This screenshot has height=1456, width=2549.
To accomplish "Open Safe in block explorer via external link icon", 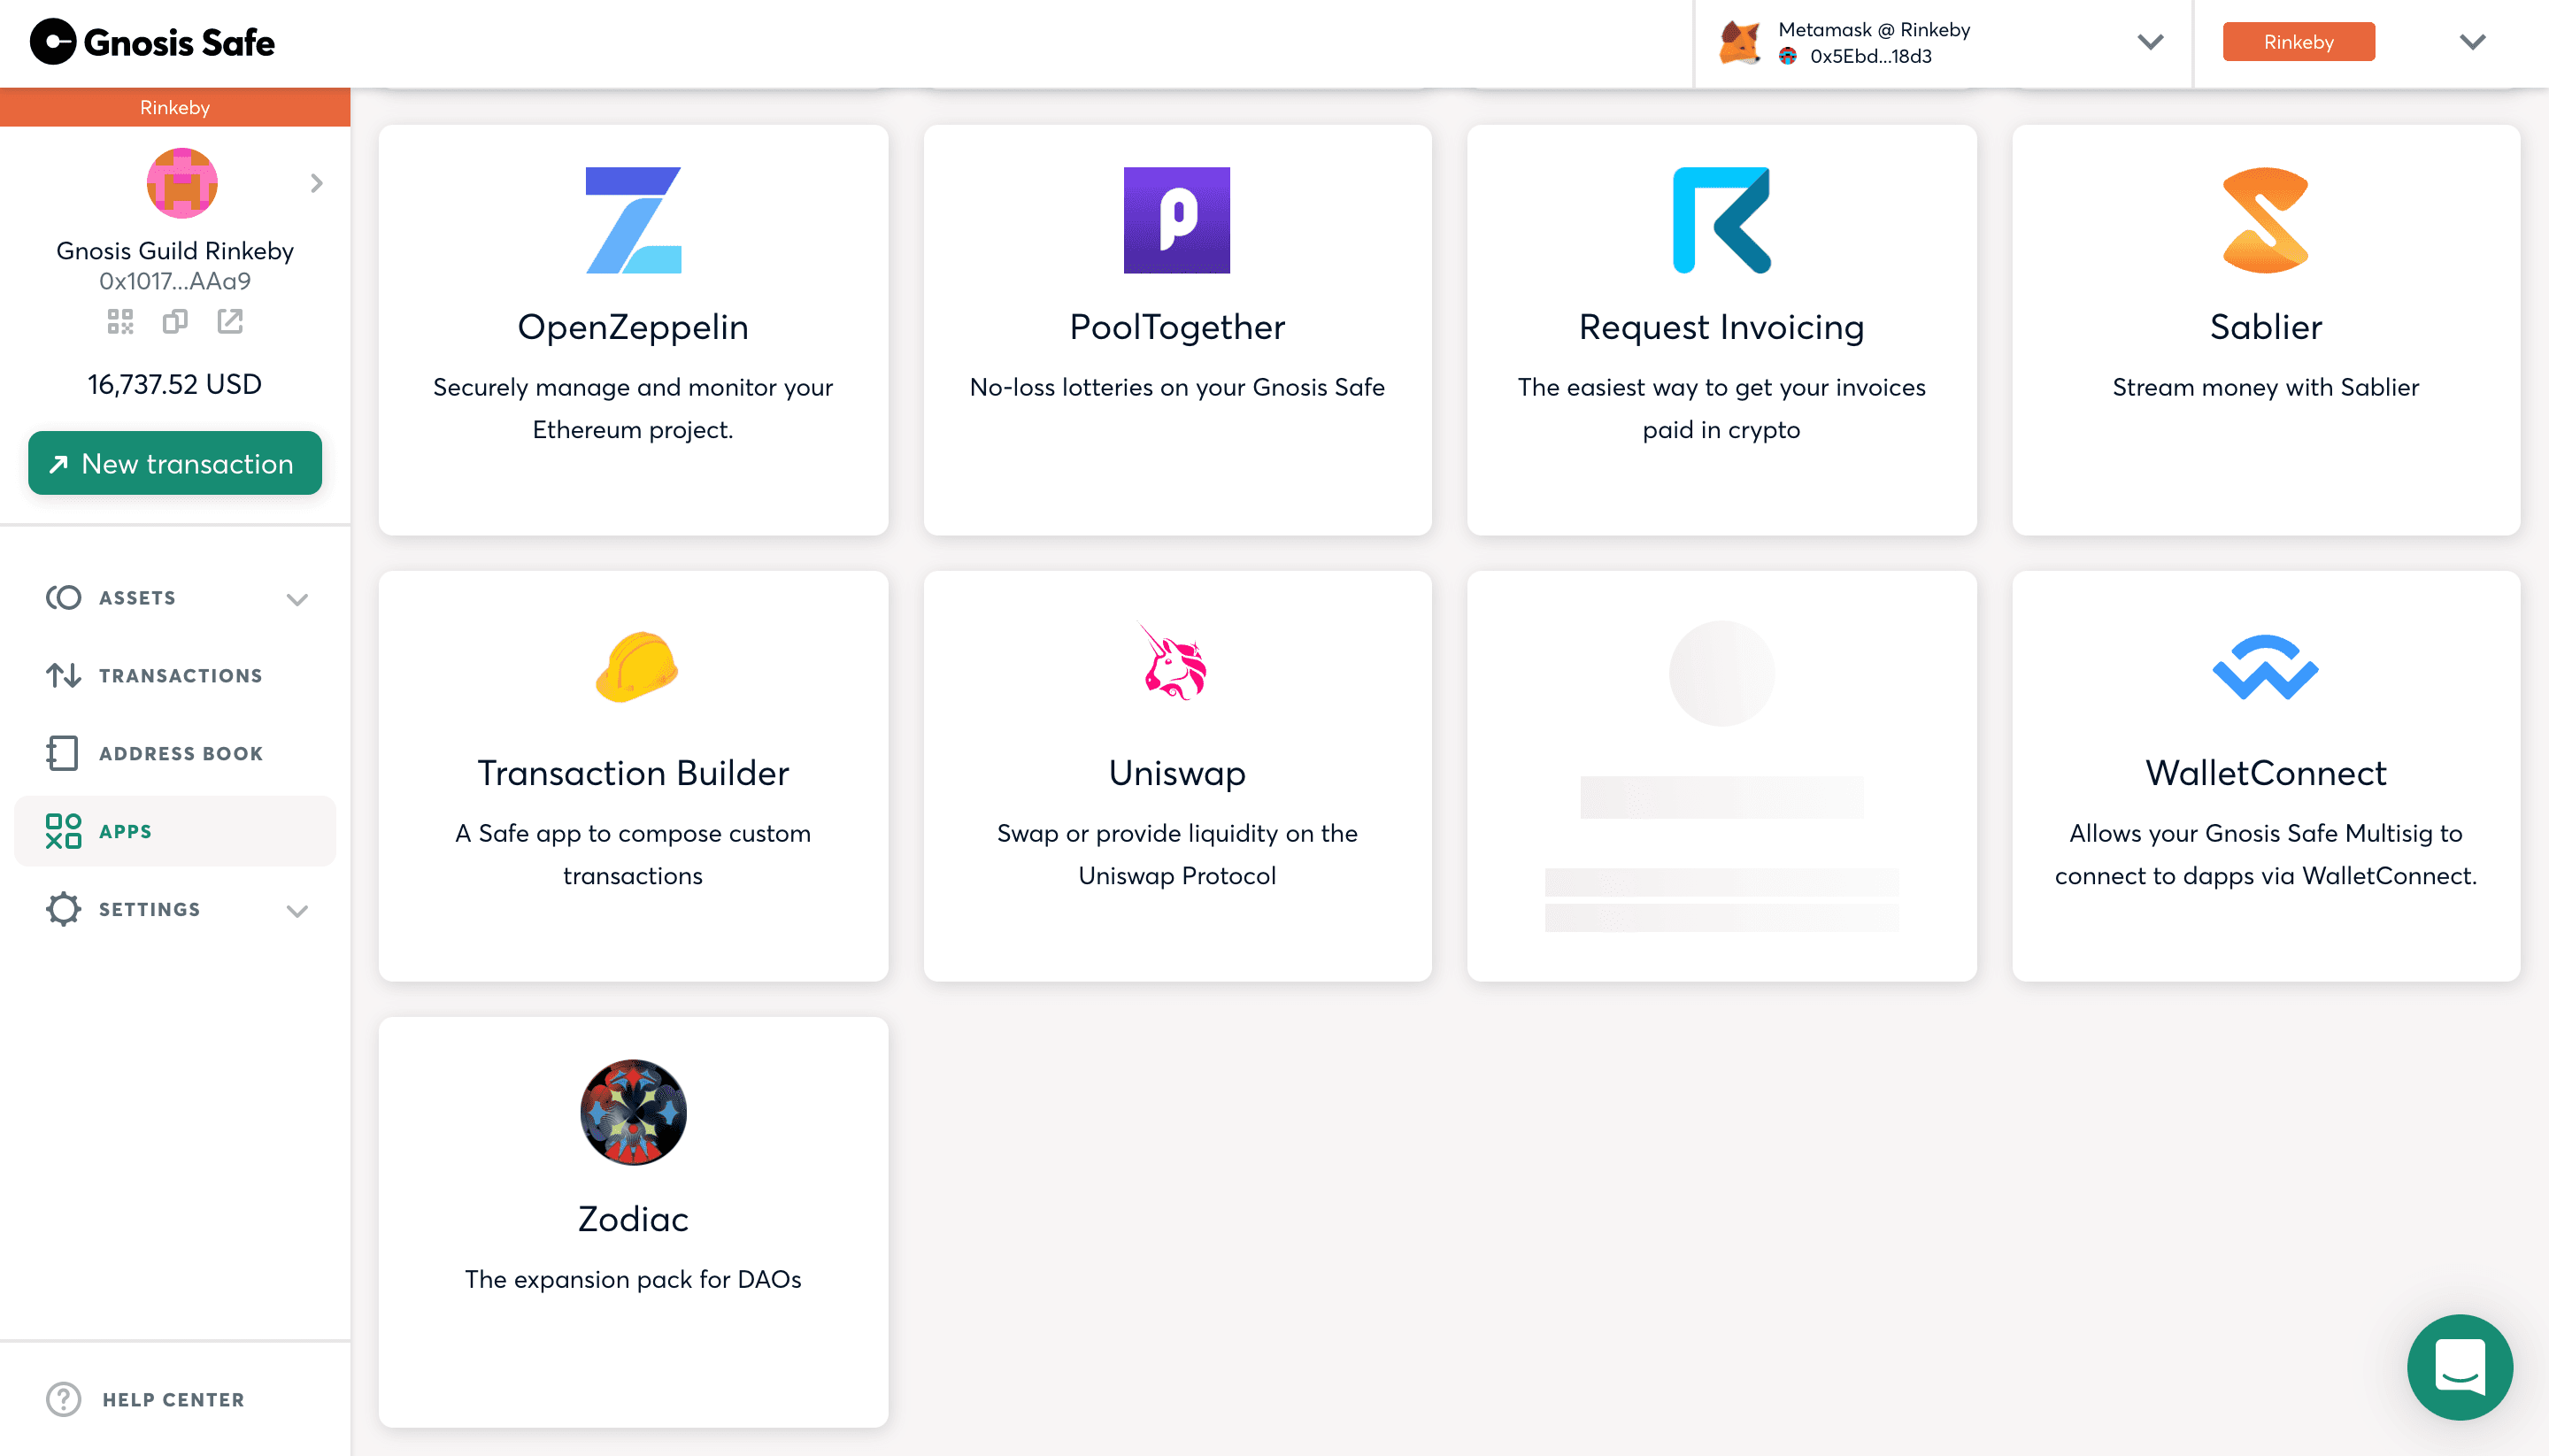I will 230,321.
